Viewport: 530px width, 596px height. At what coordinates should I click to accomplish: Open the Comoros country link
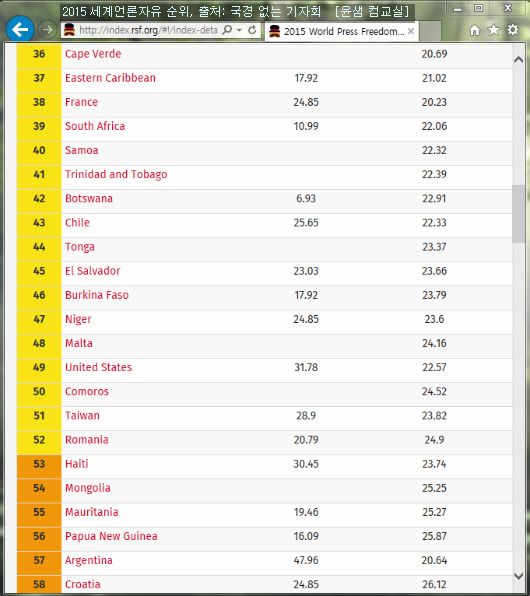pyautogui.click(x=87, y=391)
